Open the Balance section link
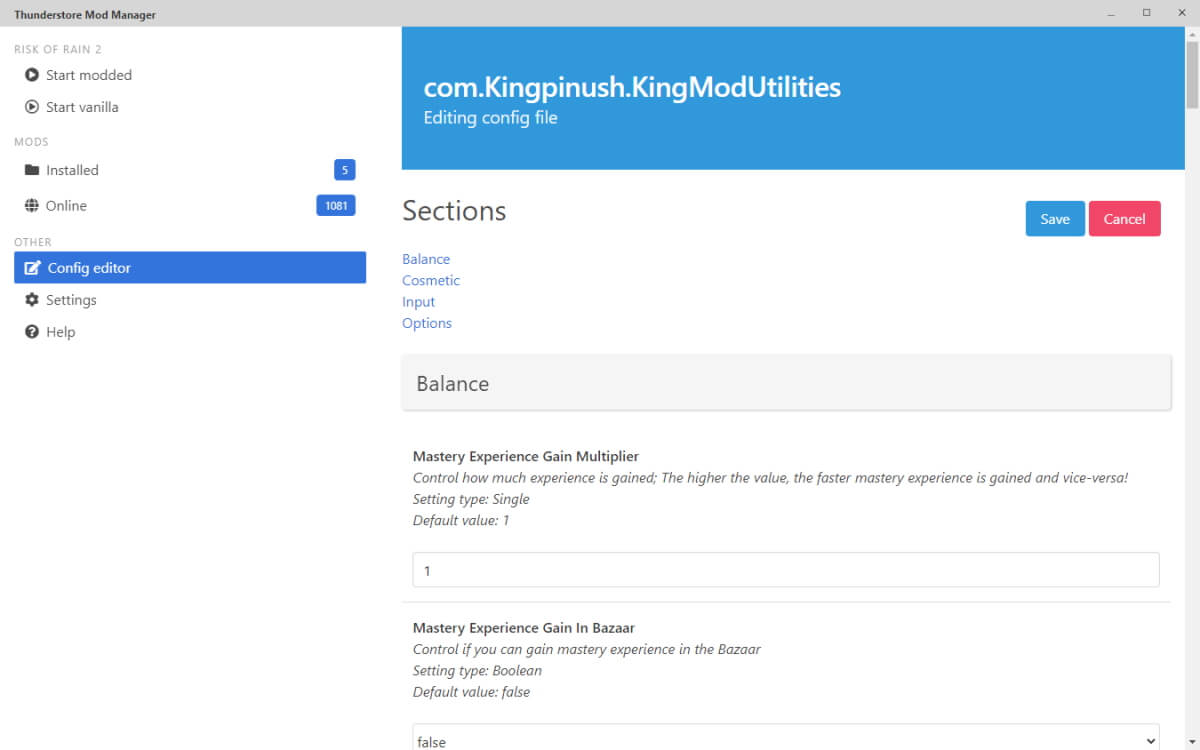This screenshot has width=1200, height=750. [x=426, y=259]
